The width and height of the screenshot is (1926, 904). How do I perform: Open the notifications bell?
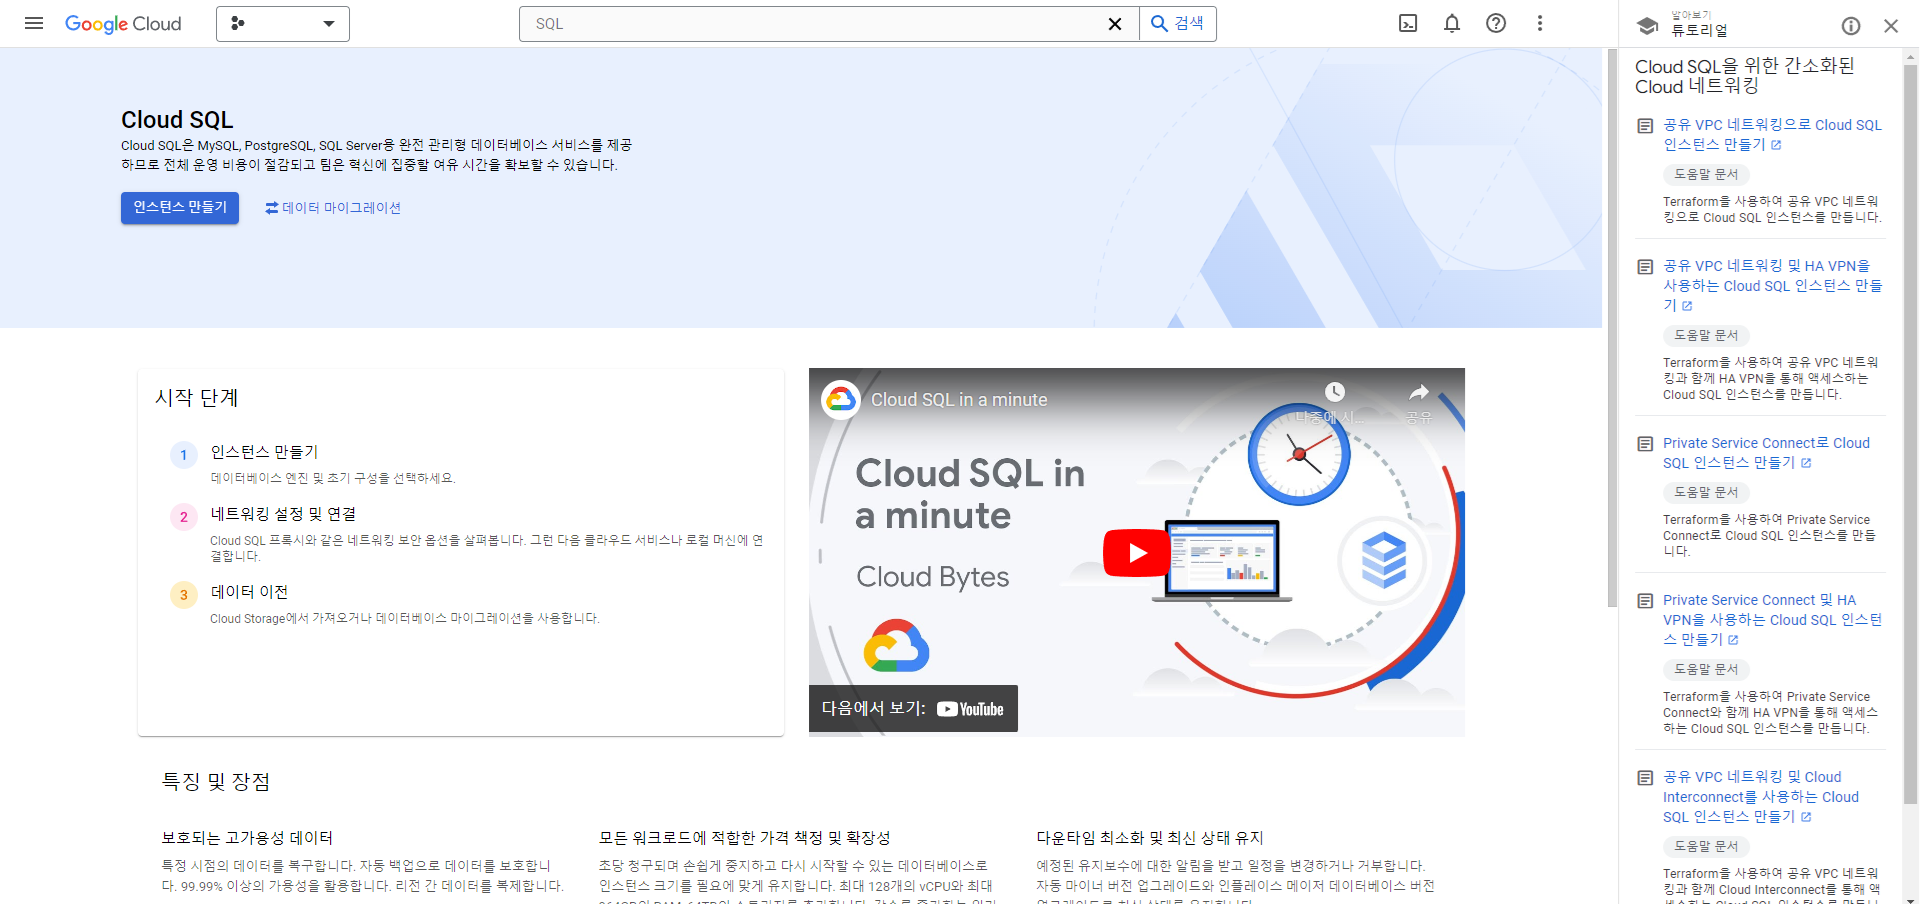point(1452,23)
